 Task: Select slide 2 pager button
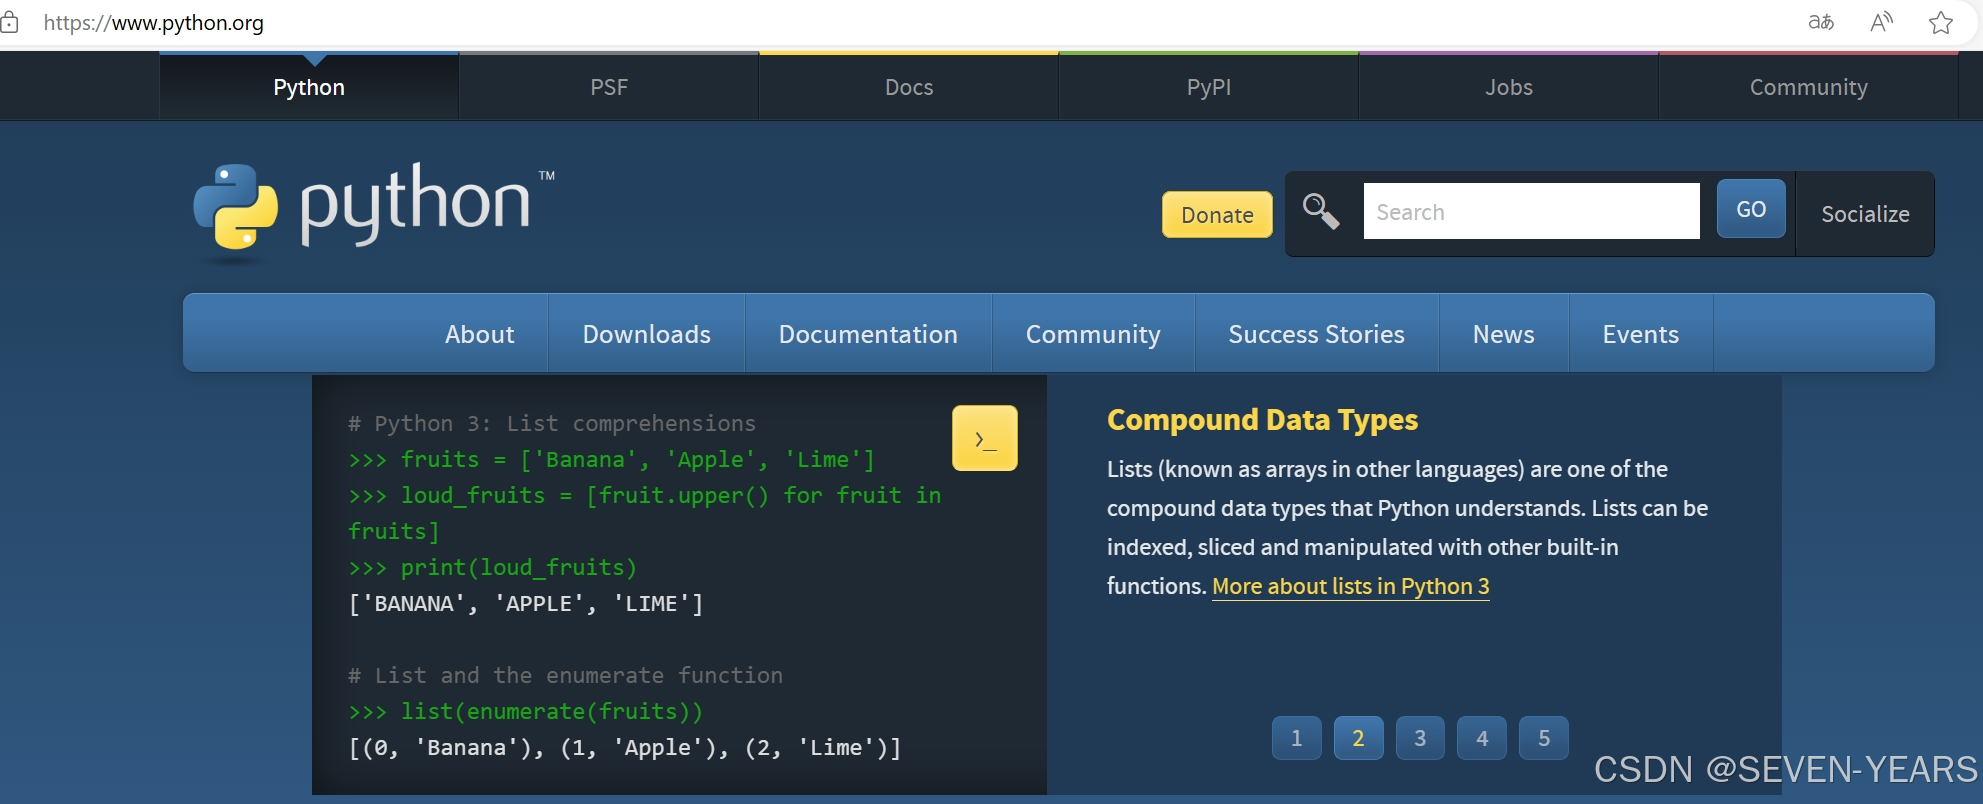pyautogui.click(x=1359, y=738)
